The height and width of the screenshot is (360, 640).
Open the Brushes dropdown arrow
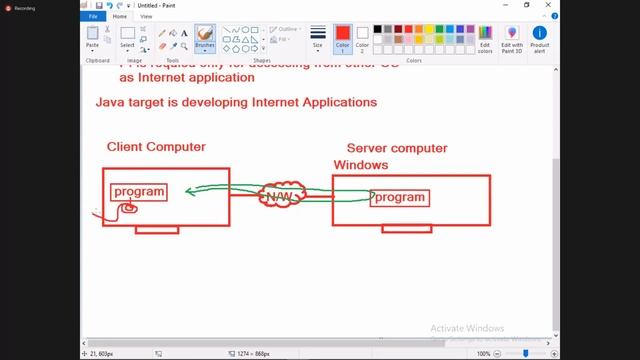[205, 51]
